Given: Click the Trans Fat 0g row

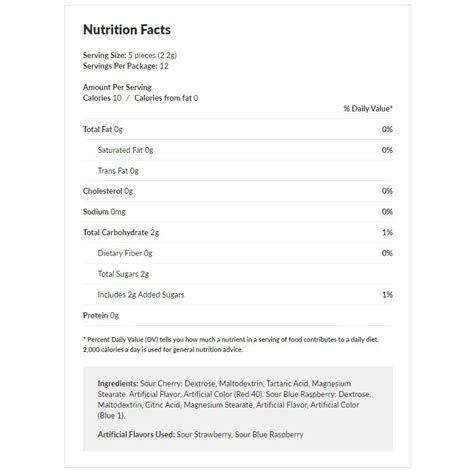Looking at the screenshot, I should (x=238, y=171).
